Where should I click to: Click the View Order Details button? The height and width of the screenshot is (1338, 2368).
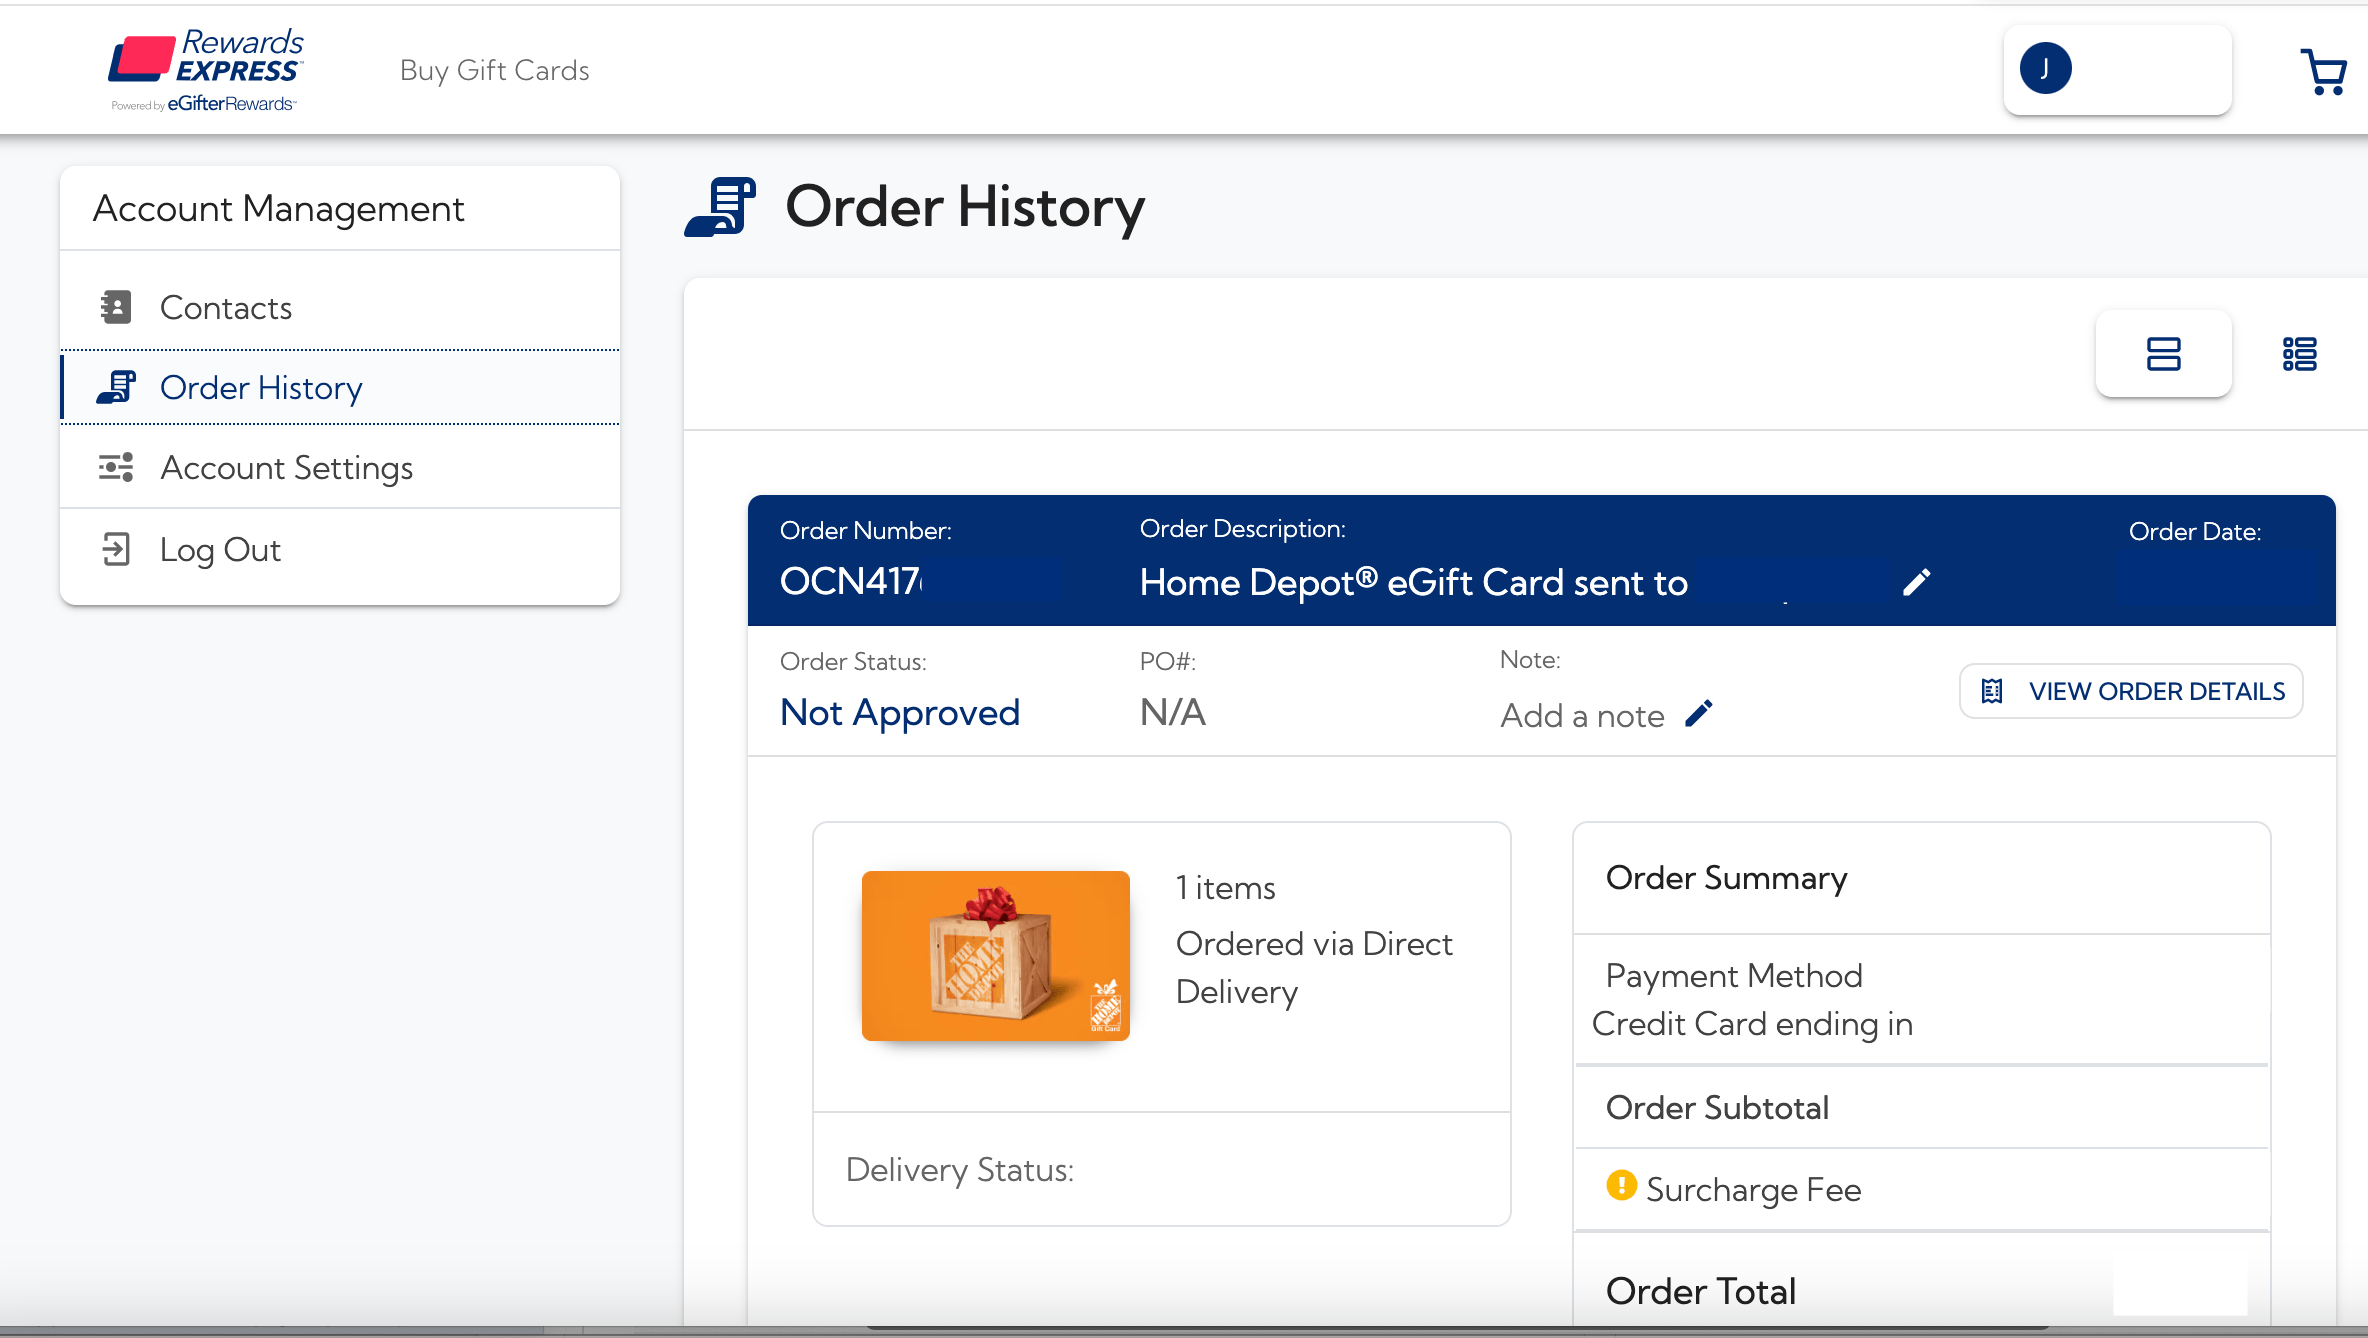2131,691
